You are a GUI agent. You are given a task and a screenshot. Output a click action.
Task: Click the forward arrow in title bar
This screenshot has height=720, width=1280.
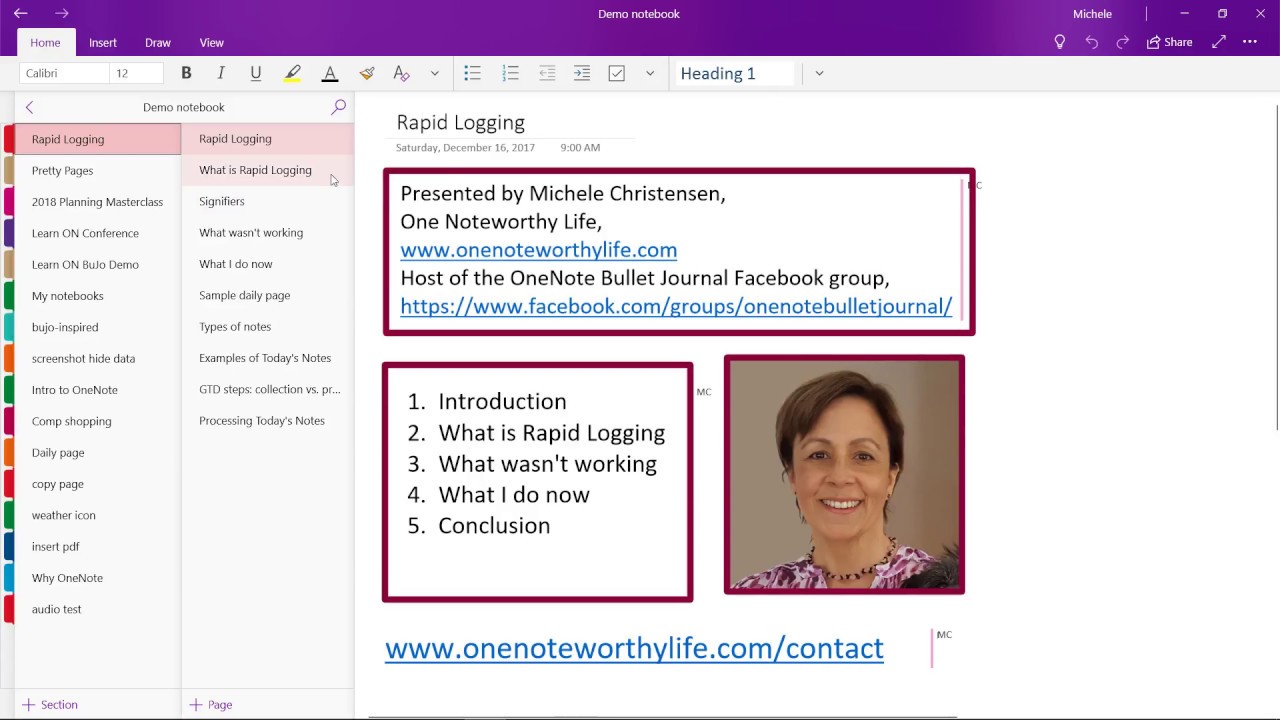[x=62, y=14]
